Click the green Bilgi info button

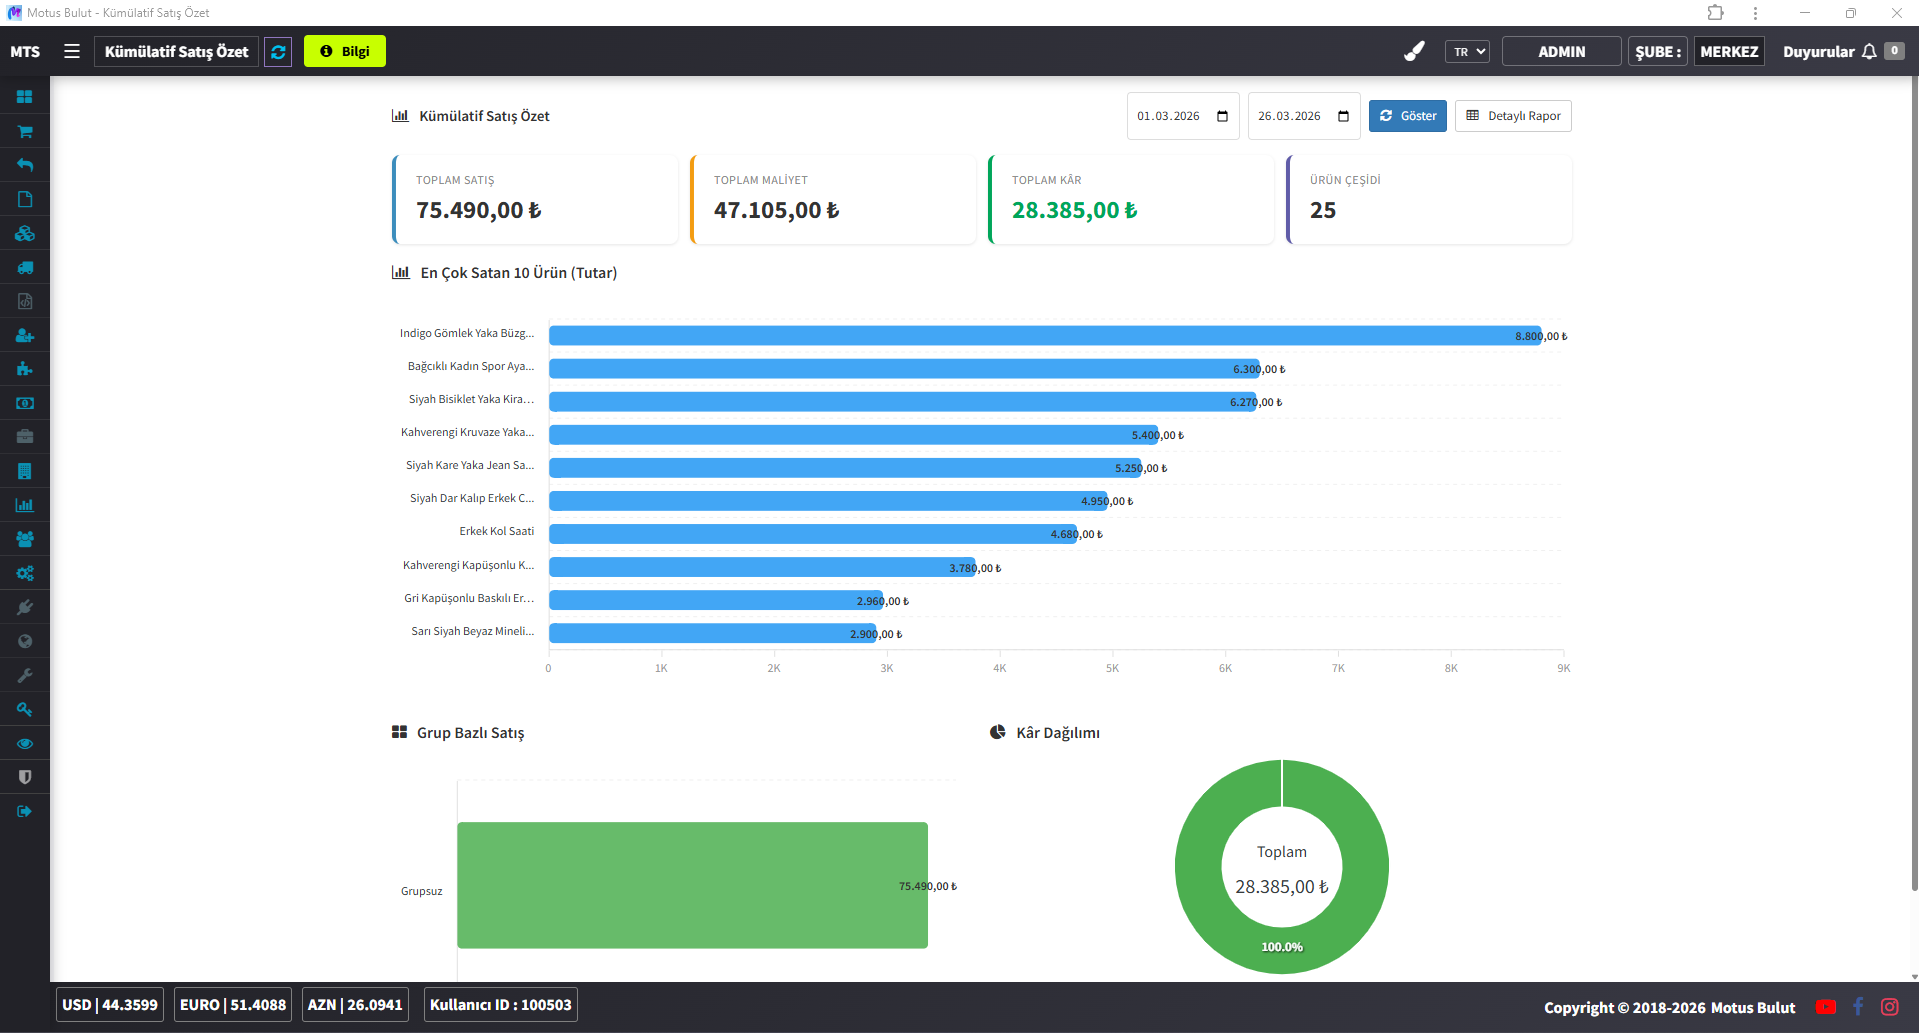pyautogui.click(x=344, y=52)
